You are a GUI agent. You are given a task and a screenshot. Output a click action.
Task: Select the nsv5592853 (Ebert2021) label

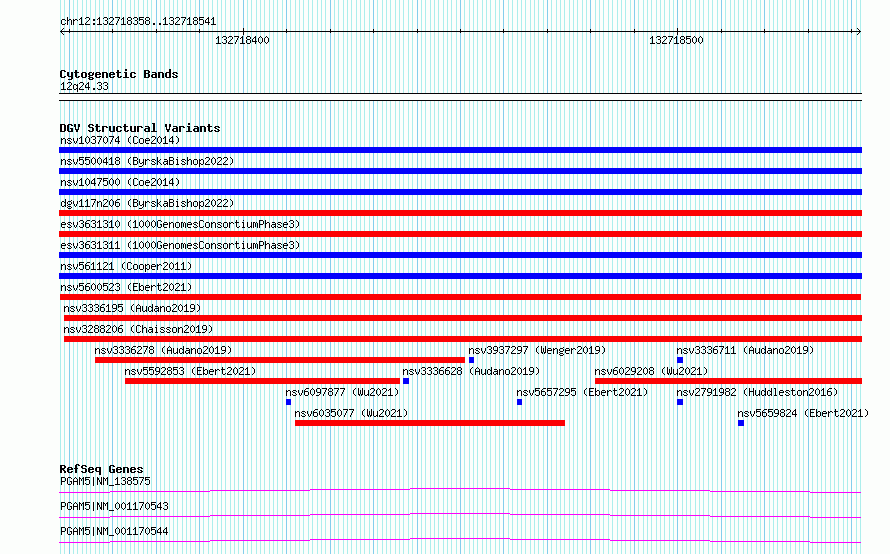pos(190,371)
